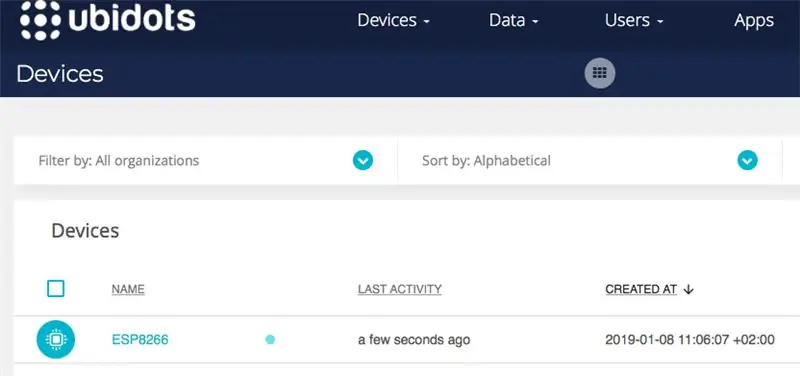800x376 pixels.
Task: Sort by the CREATED AT column header
Action: click(641, 289)
